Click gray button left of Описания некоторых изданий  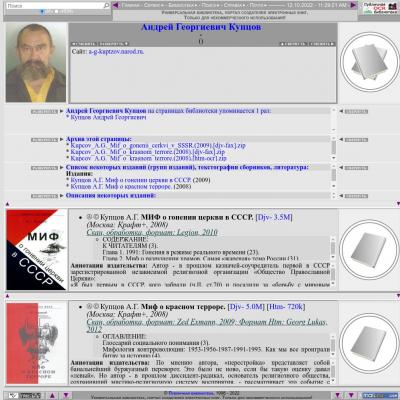click(44, 196)
